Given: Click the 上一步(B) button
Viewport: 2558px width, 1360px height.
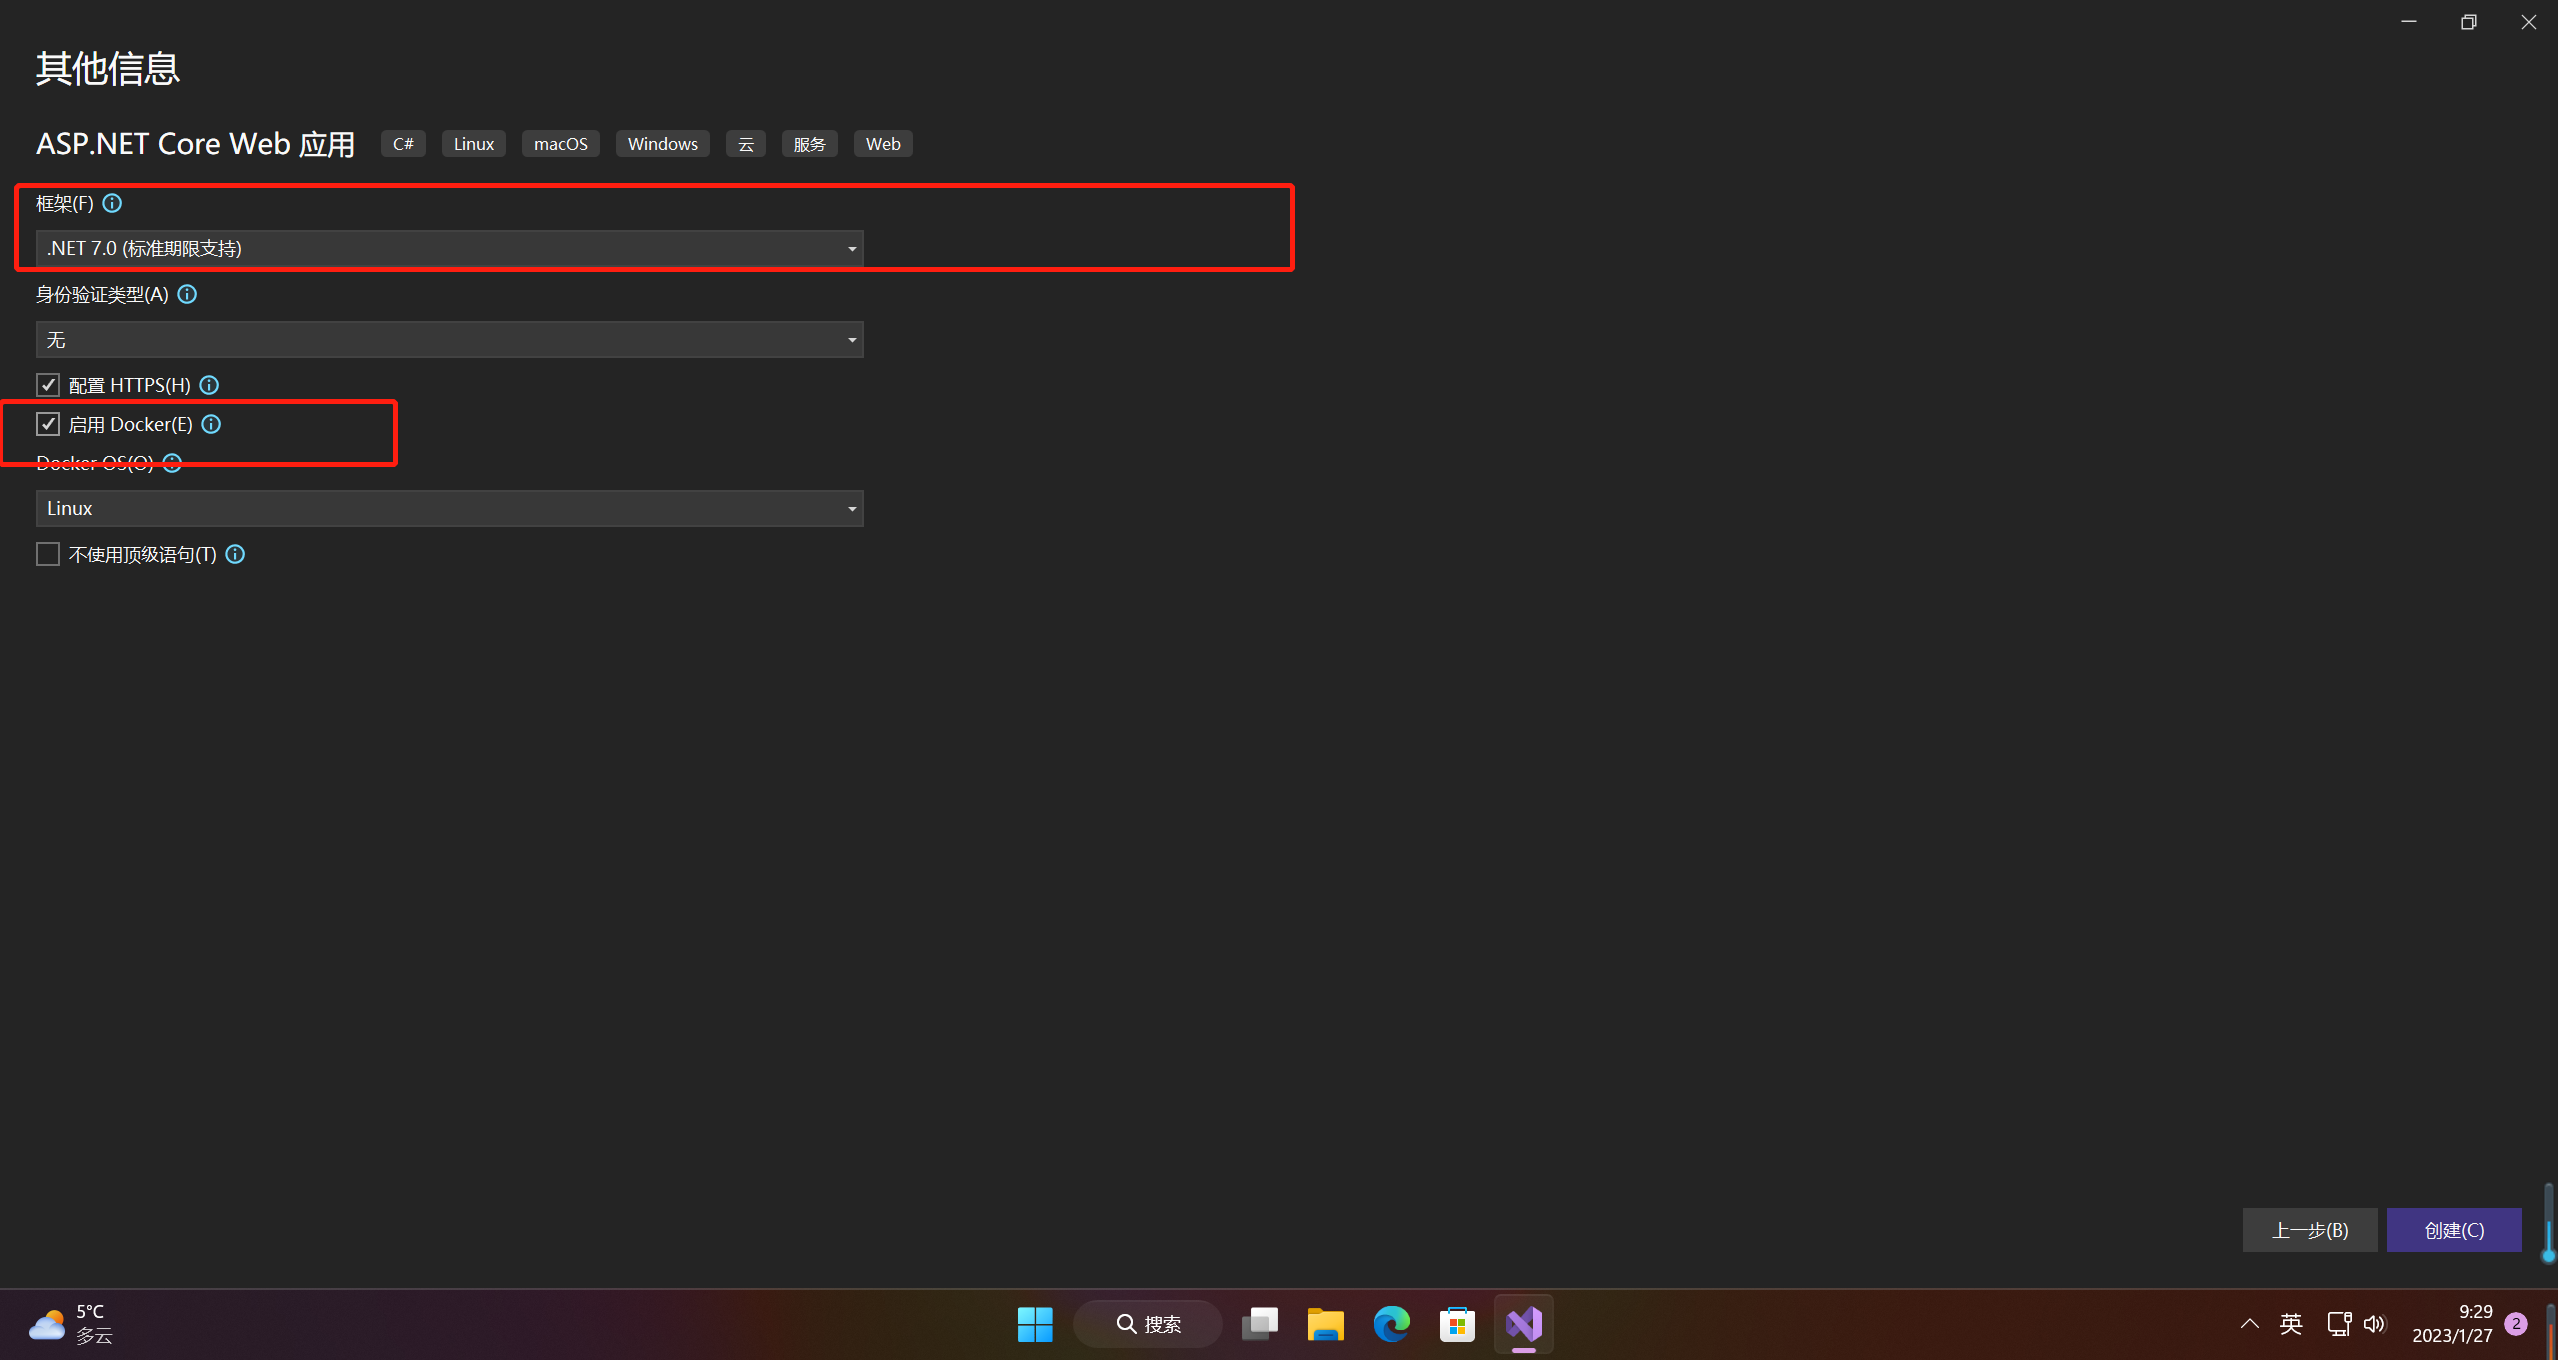Looking at the screenshot, I should pos(2310,1230).
